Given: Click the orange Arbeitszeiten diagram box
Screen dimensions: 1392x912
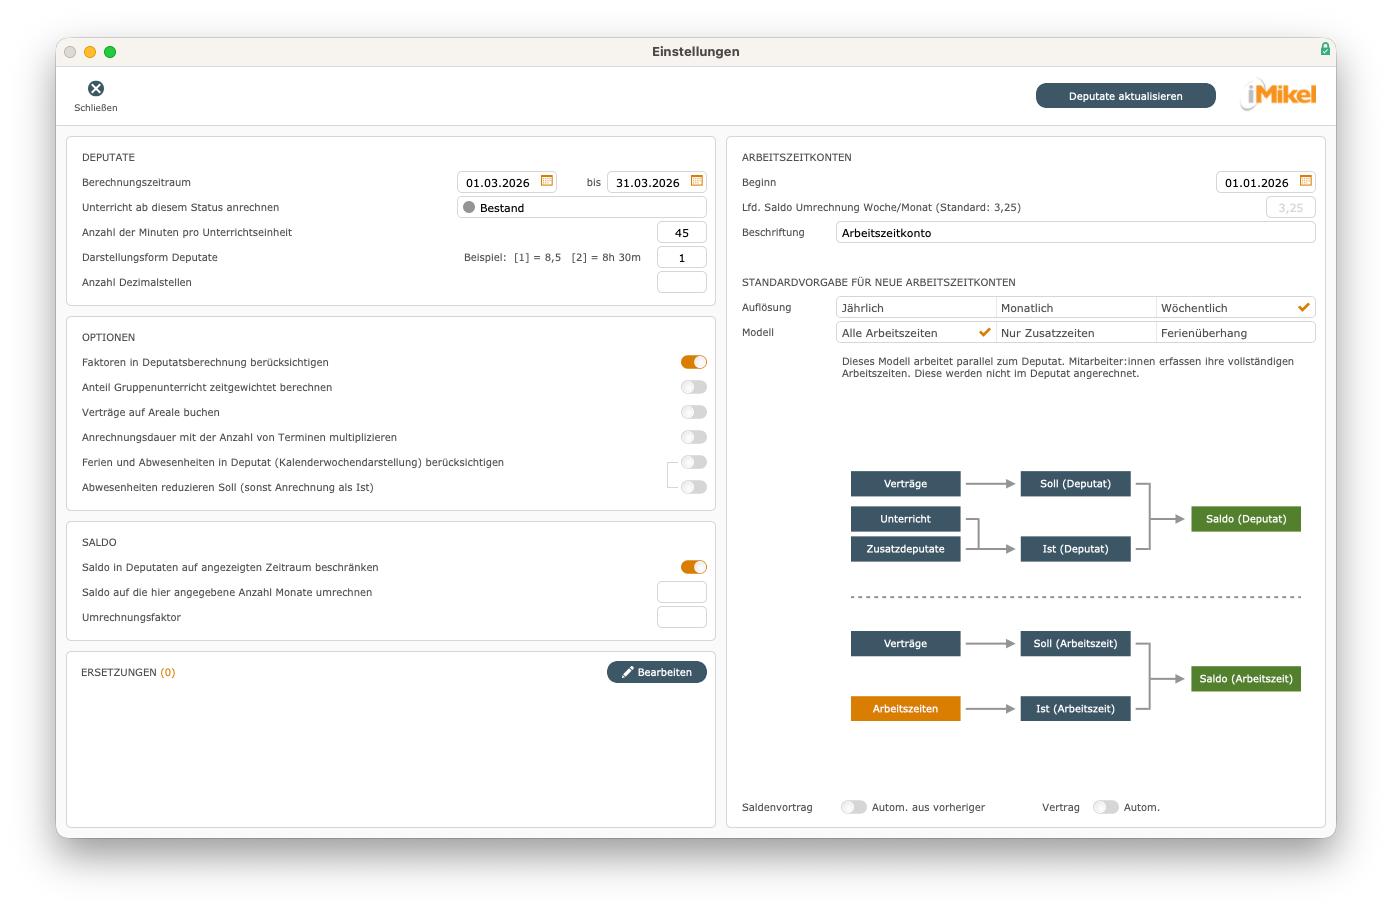Looking at the screenshot, I should click(x=905, y=709).
